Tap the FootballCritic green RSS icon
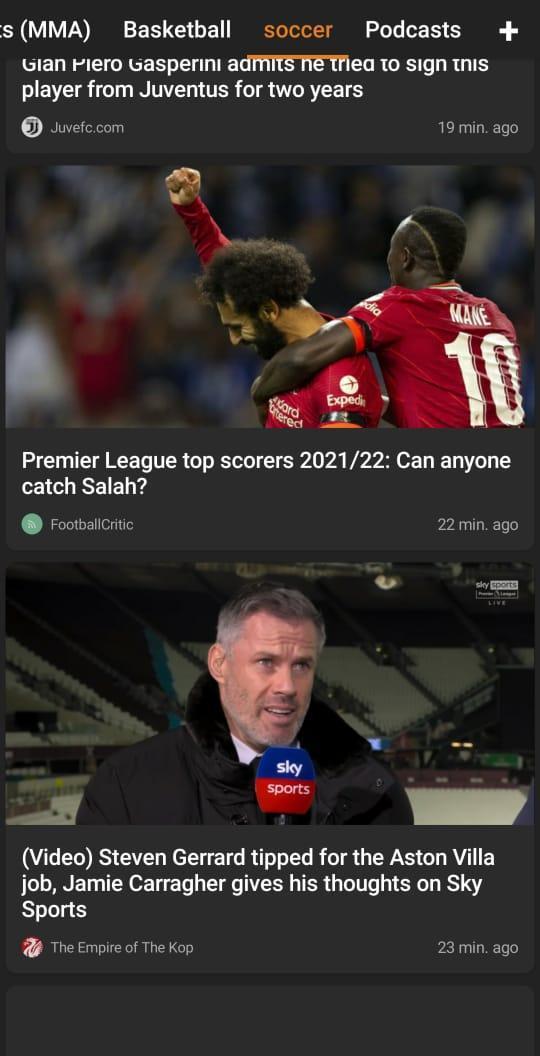The image size is (540, 1056). click(x=32, y=524)
